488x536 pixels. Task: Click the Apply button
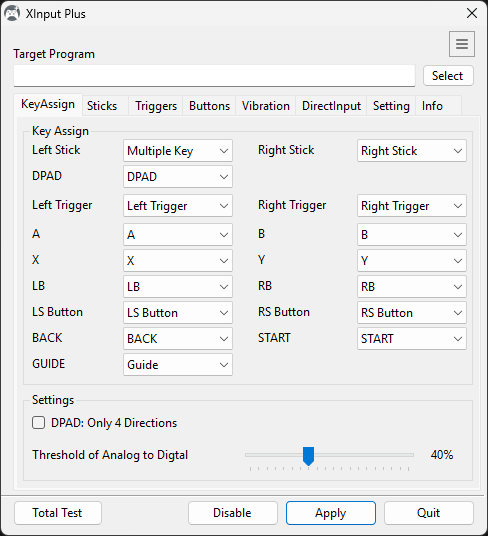330,513
